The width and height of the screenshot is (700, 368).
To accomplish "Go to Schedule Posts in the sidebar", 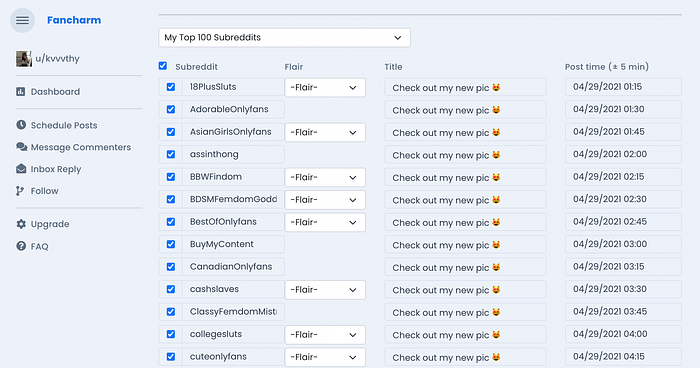I will [x=64, y=125].
